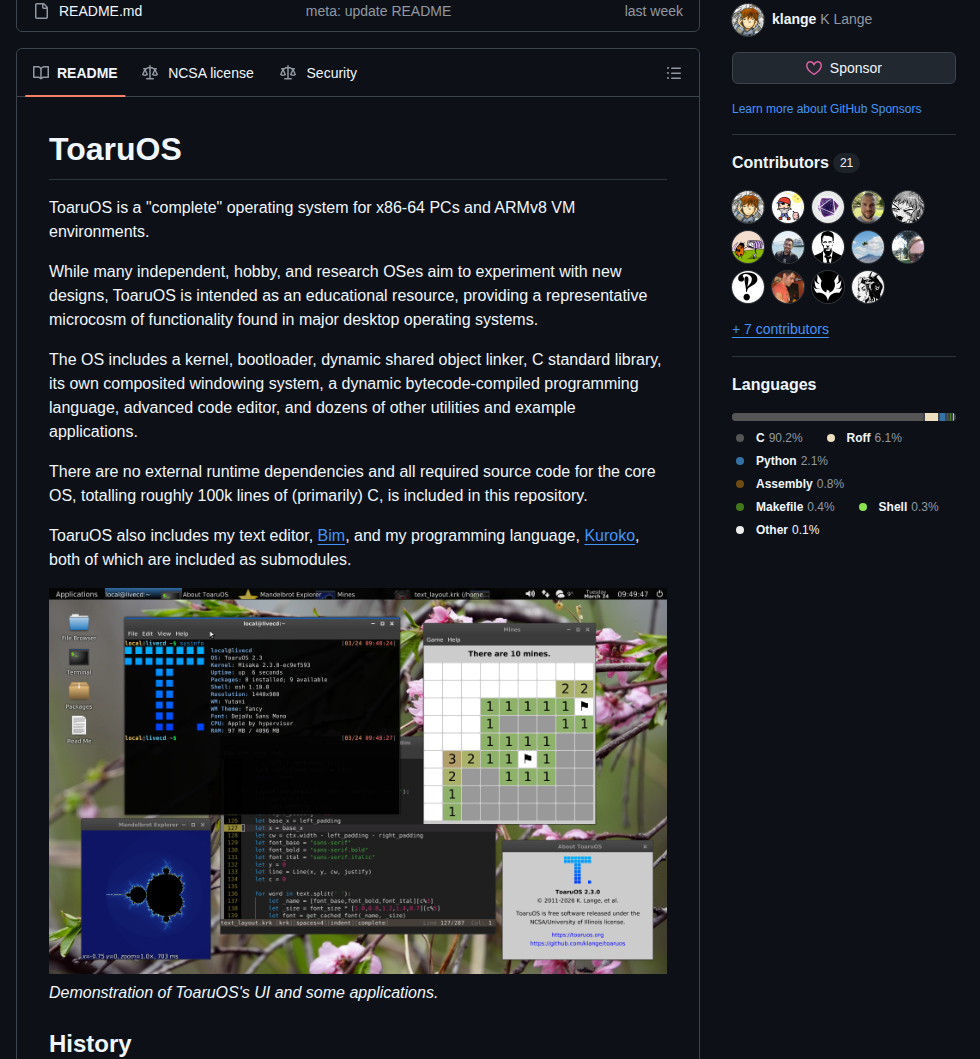Open contributor photo avatar with ferry on water

[x=788, y=247]
